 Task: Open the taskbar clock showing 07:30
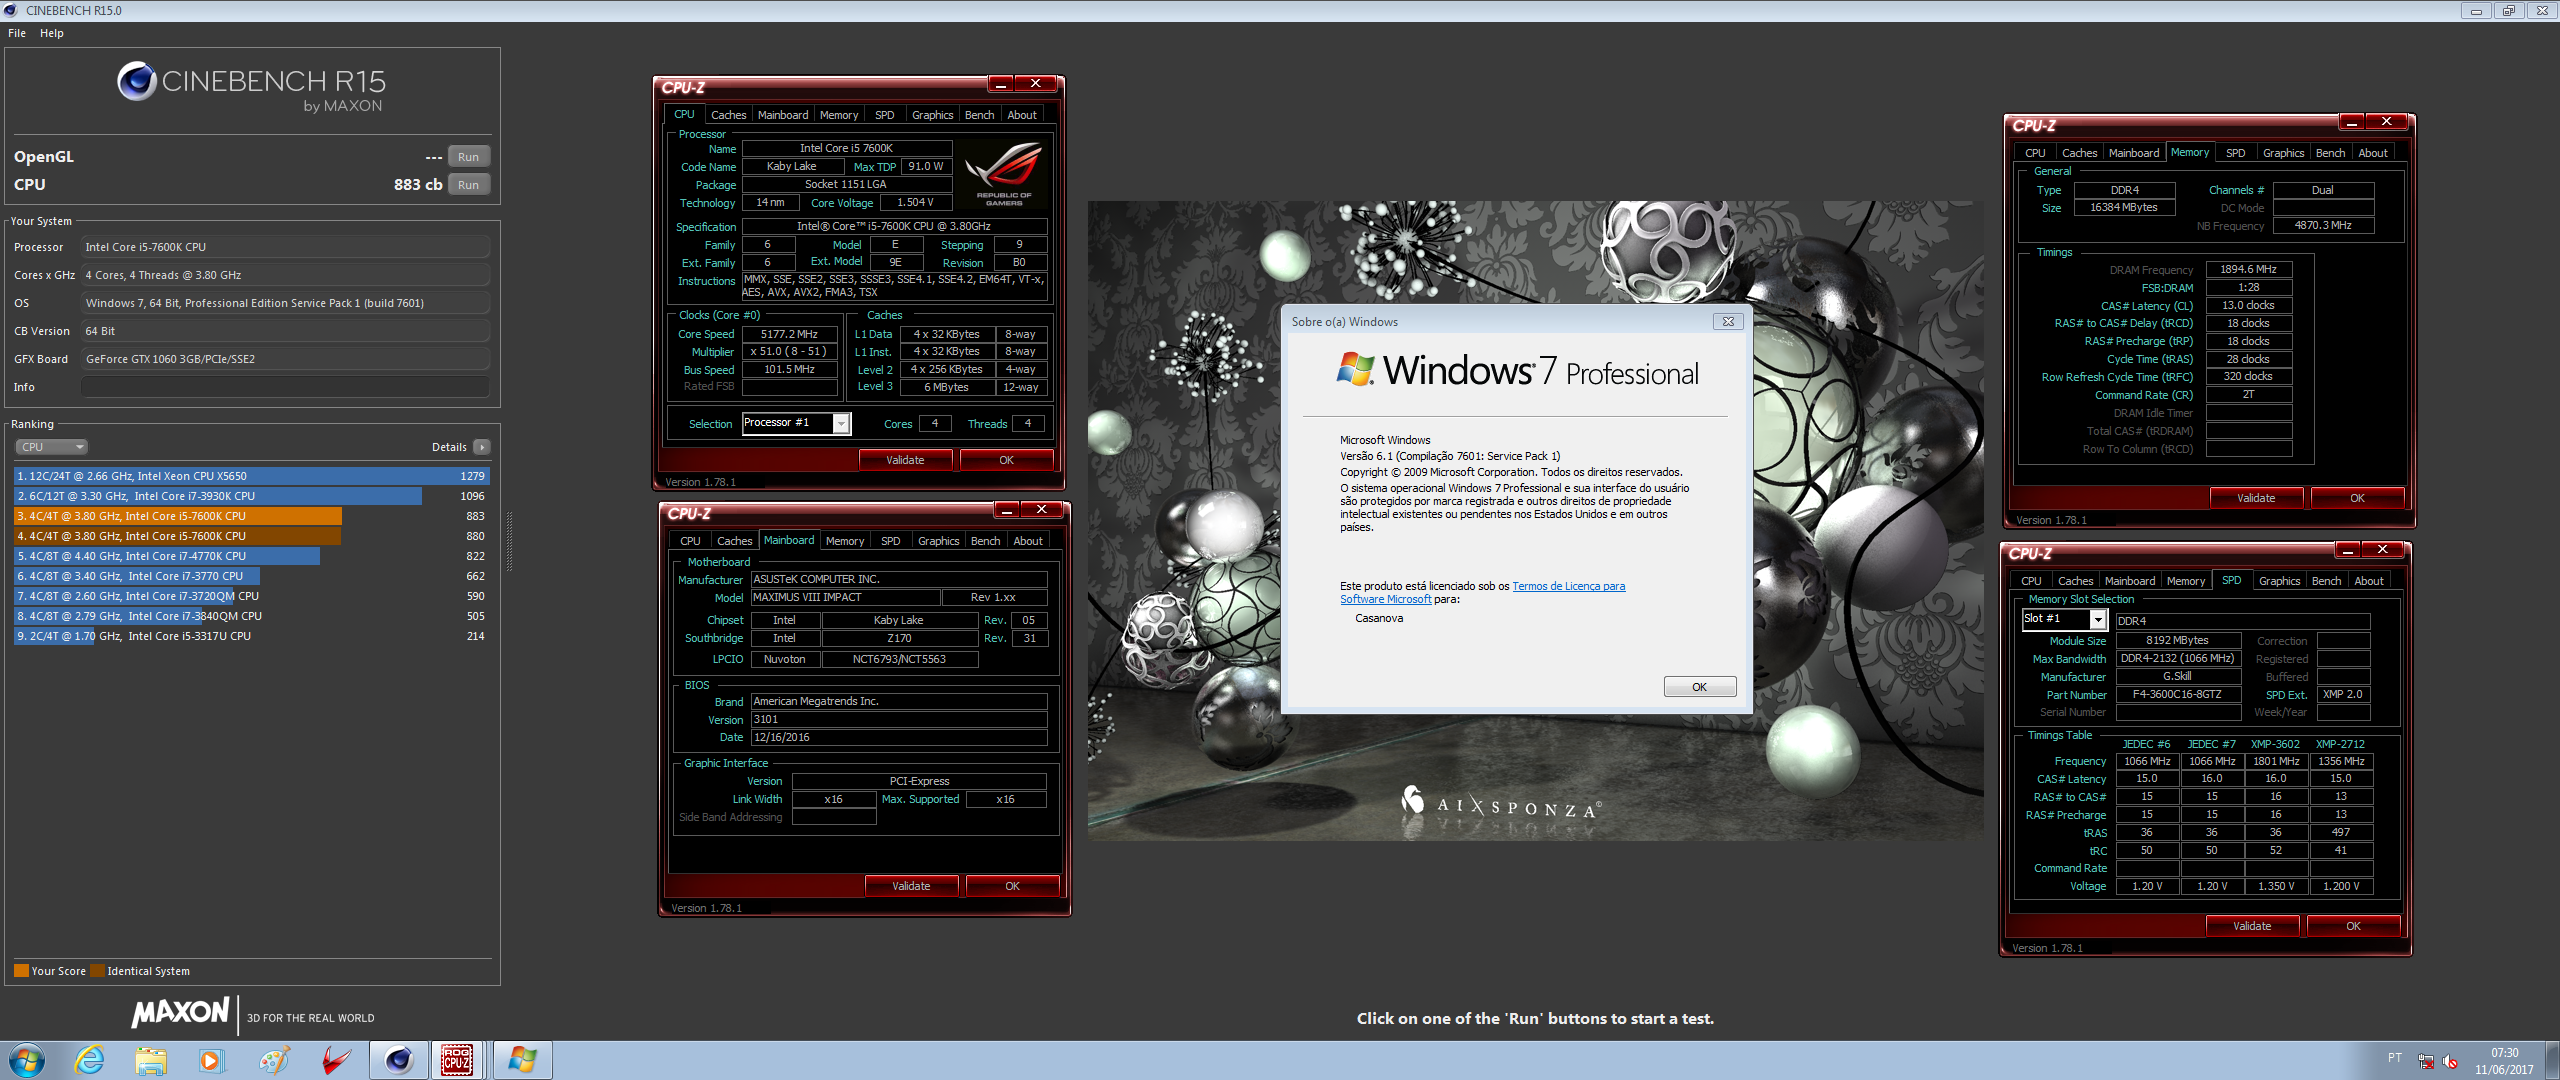tap(2504, 1061)
